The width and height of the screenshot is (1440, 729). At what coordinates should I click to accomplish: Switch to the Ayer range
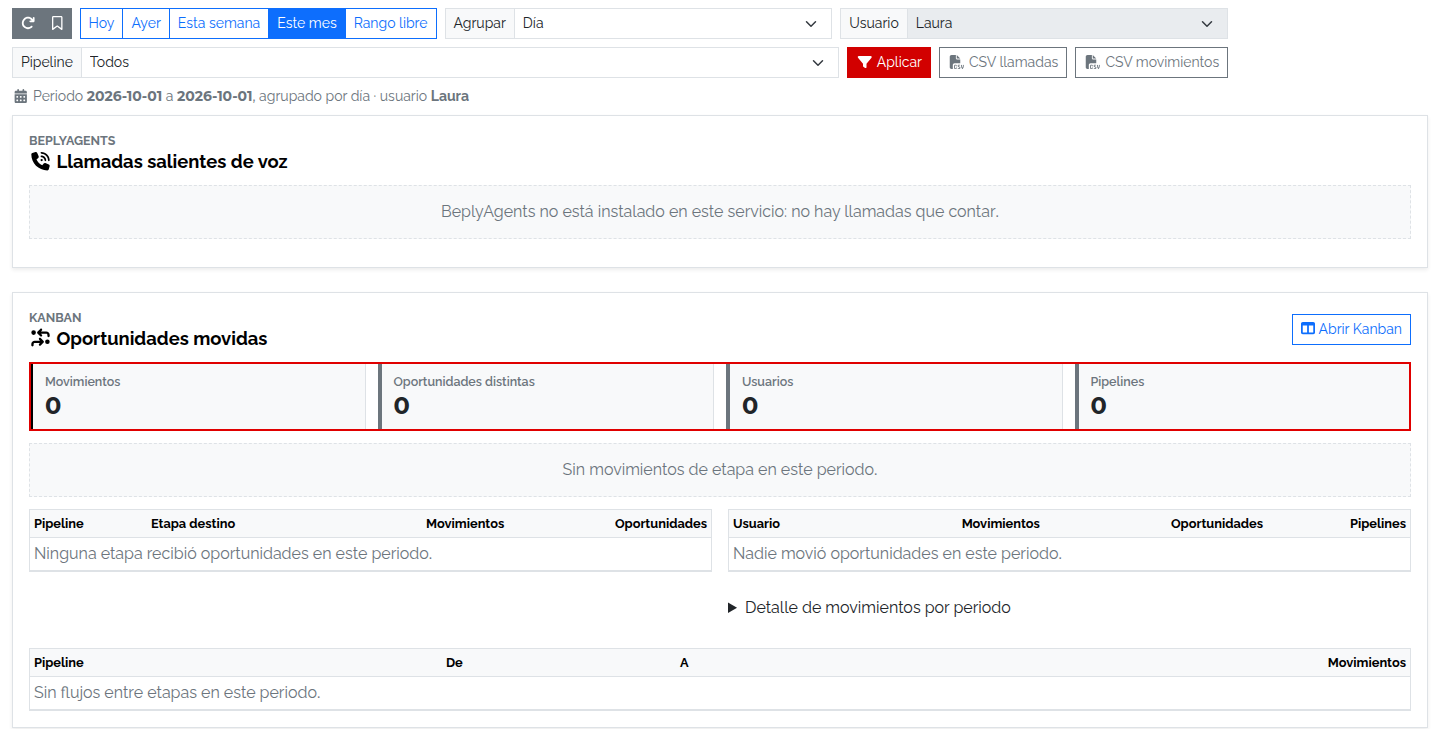click(146, 23)
